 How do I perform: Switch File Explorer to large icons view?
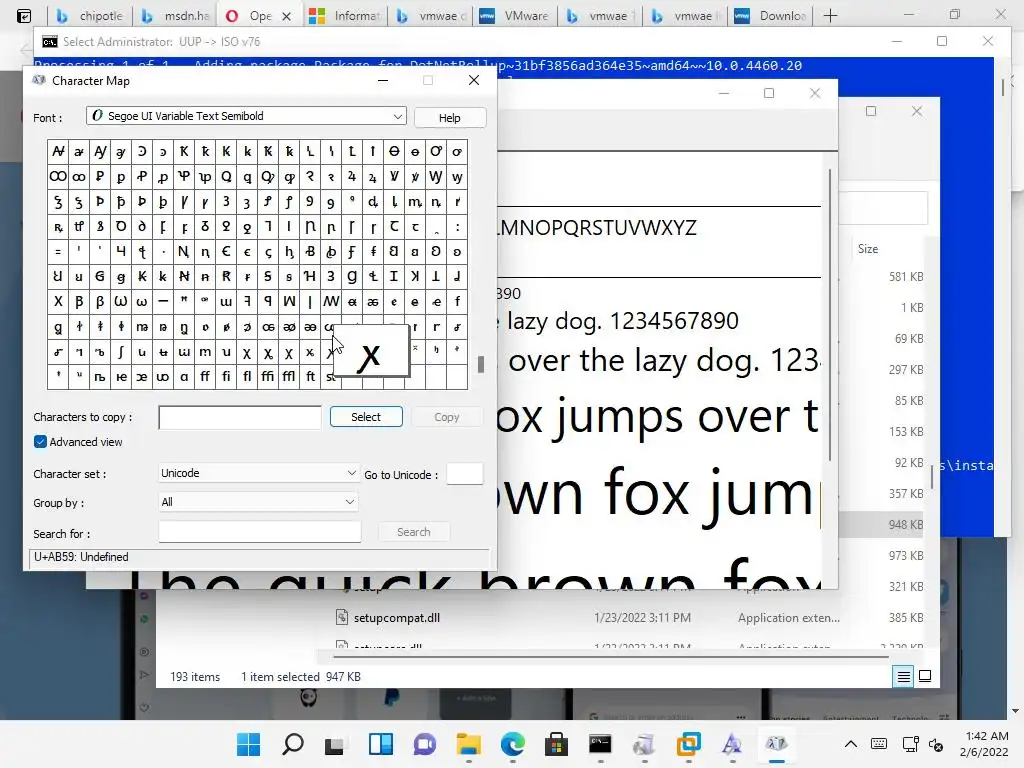925,677
